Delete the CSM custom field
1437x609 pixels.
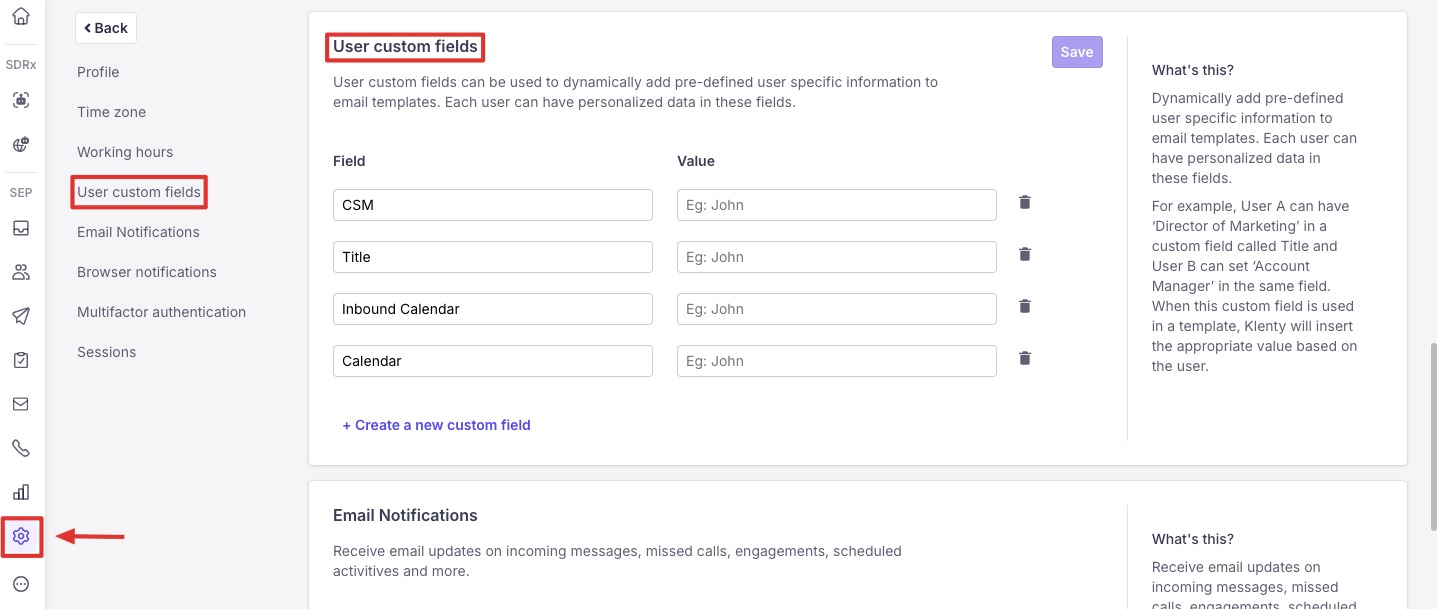coord(1024,203)
